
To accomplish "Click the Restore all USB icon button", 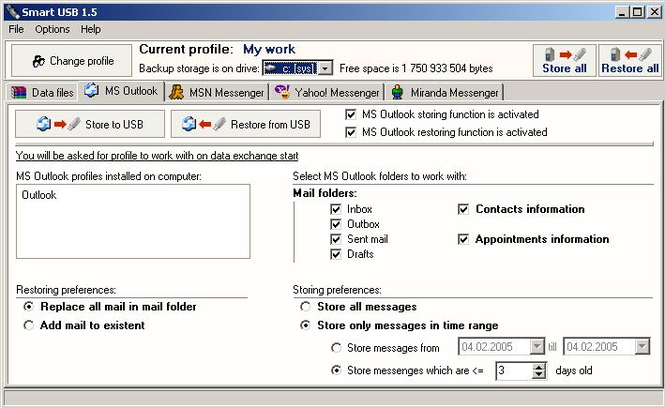I will tap(630, 61).
